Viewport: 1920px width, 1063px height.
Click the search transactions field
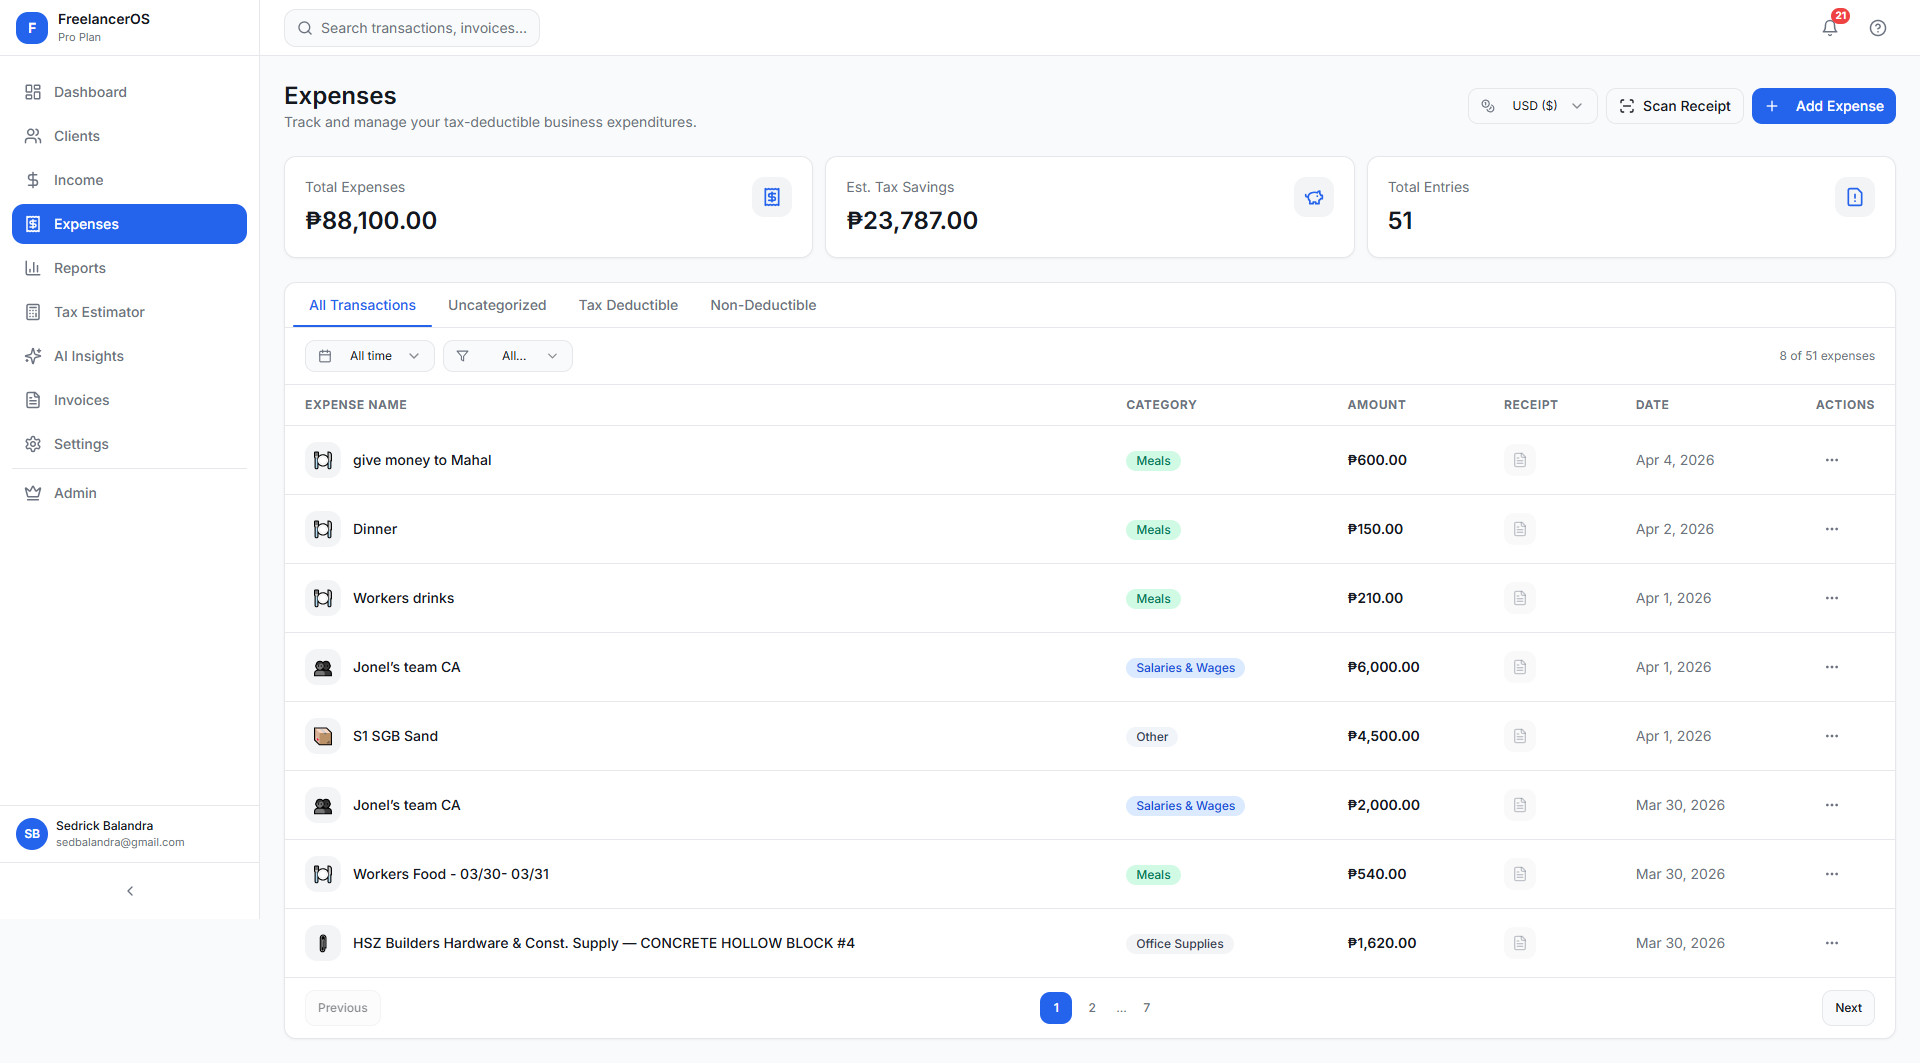[412, 28]
